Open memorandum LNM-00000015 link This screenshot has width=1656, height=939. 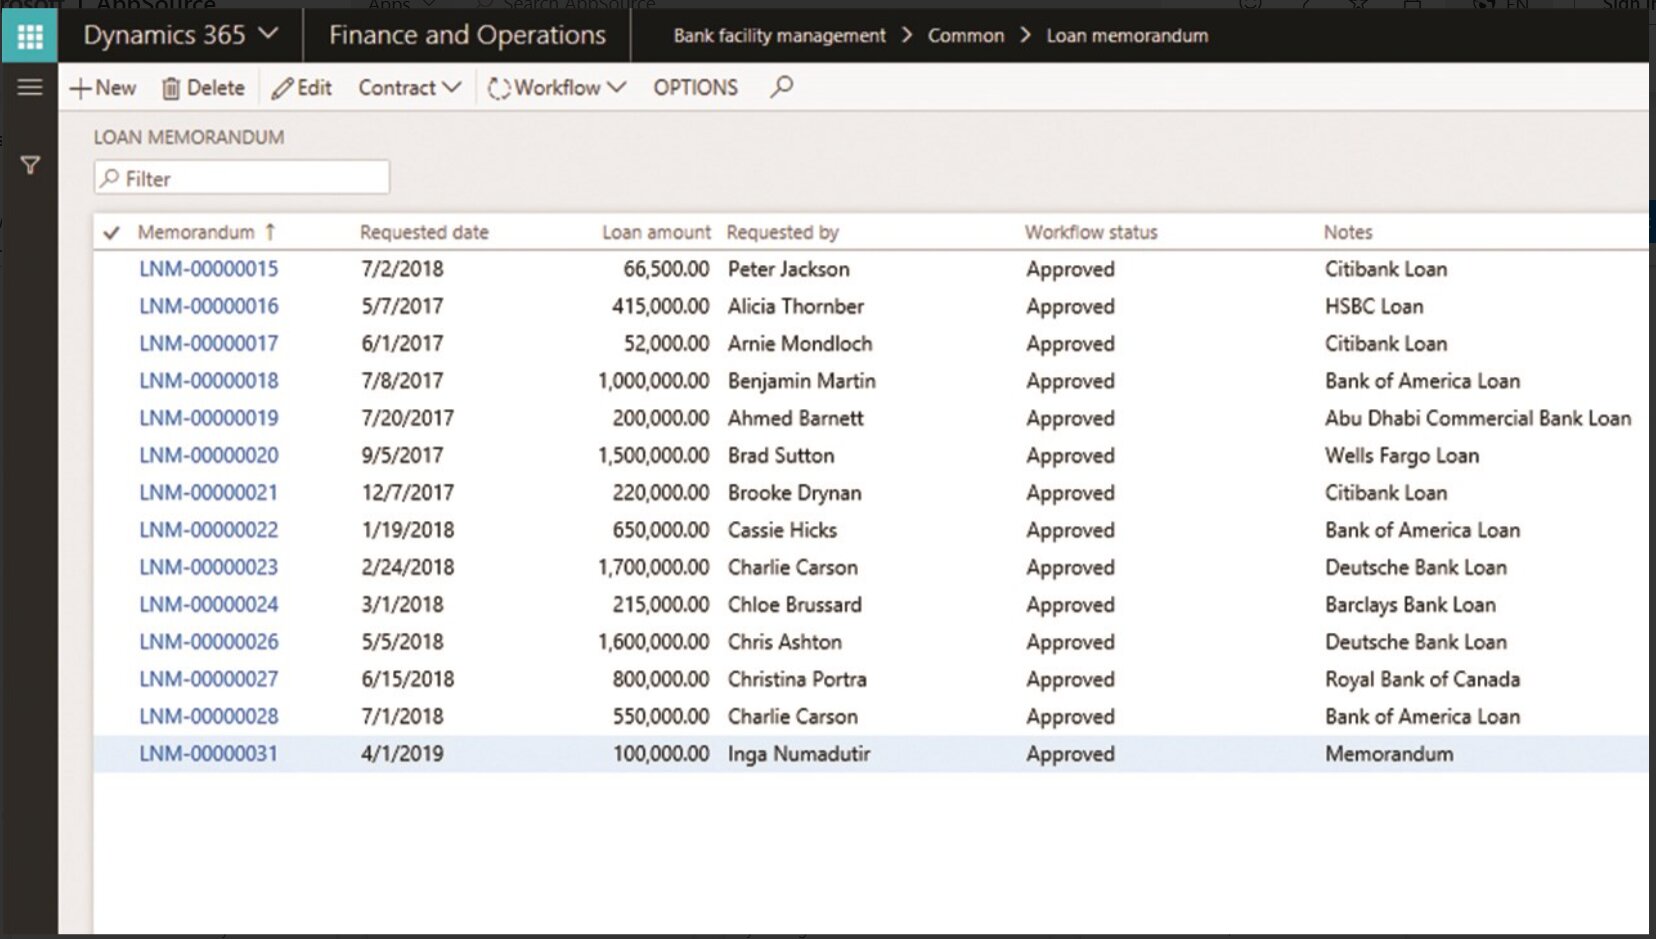coord(208,269)
